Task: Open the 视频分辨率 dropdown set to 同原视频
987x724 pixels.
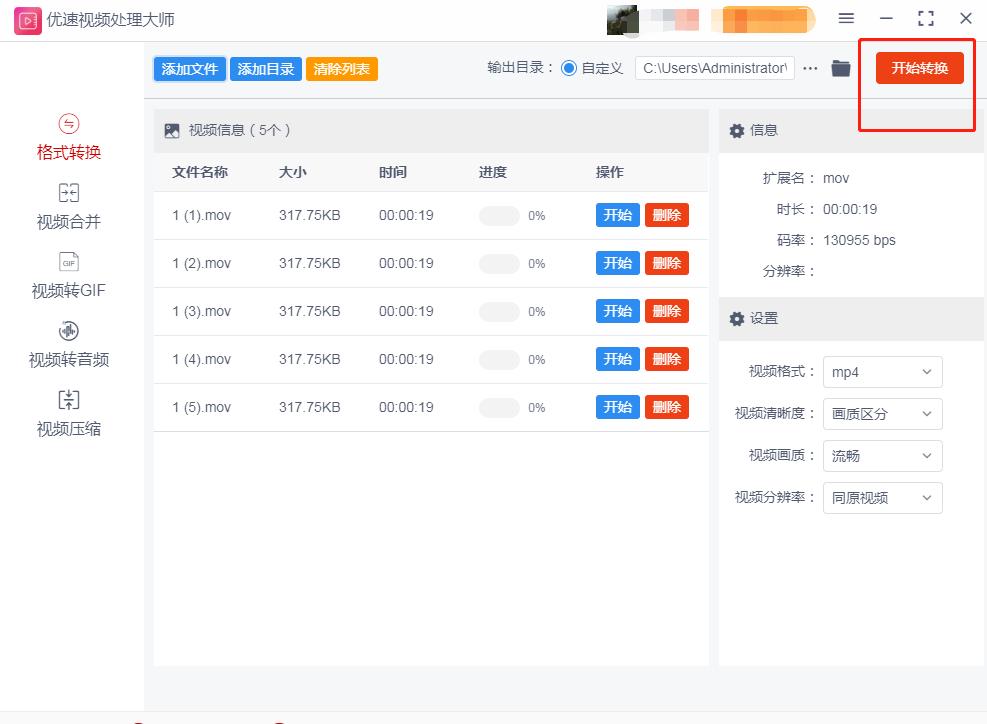Action: tap(882, 497)
